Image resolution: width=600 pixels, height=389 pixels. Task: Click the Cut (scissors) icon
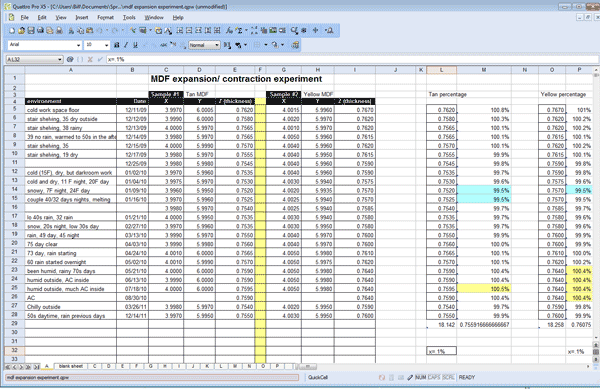(71, 31)
